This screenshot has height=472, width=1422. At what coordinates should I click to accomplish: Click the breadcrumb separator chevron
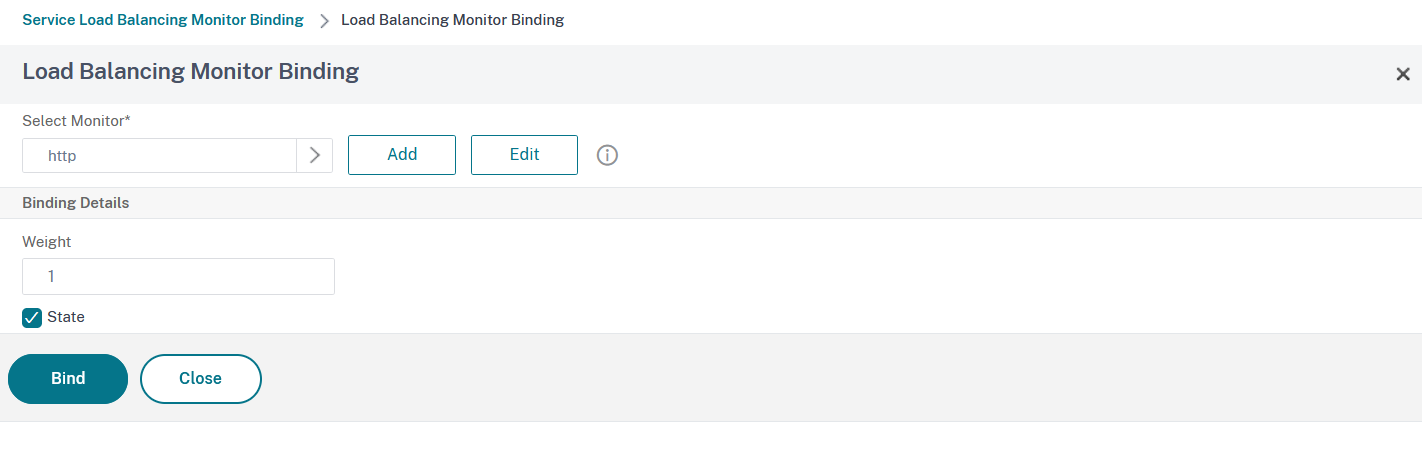click(324, 21)
